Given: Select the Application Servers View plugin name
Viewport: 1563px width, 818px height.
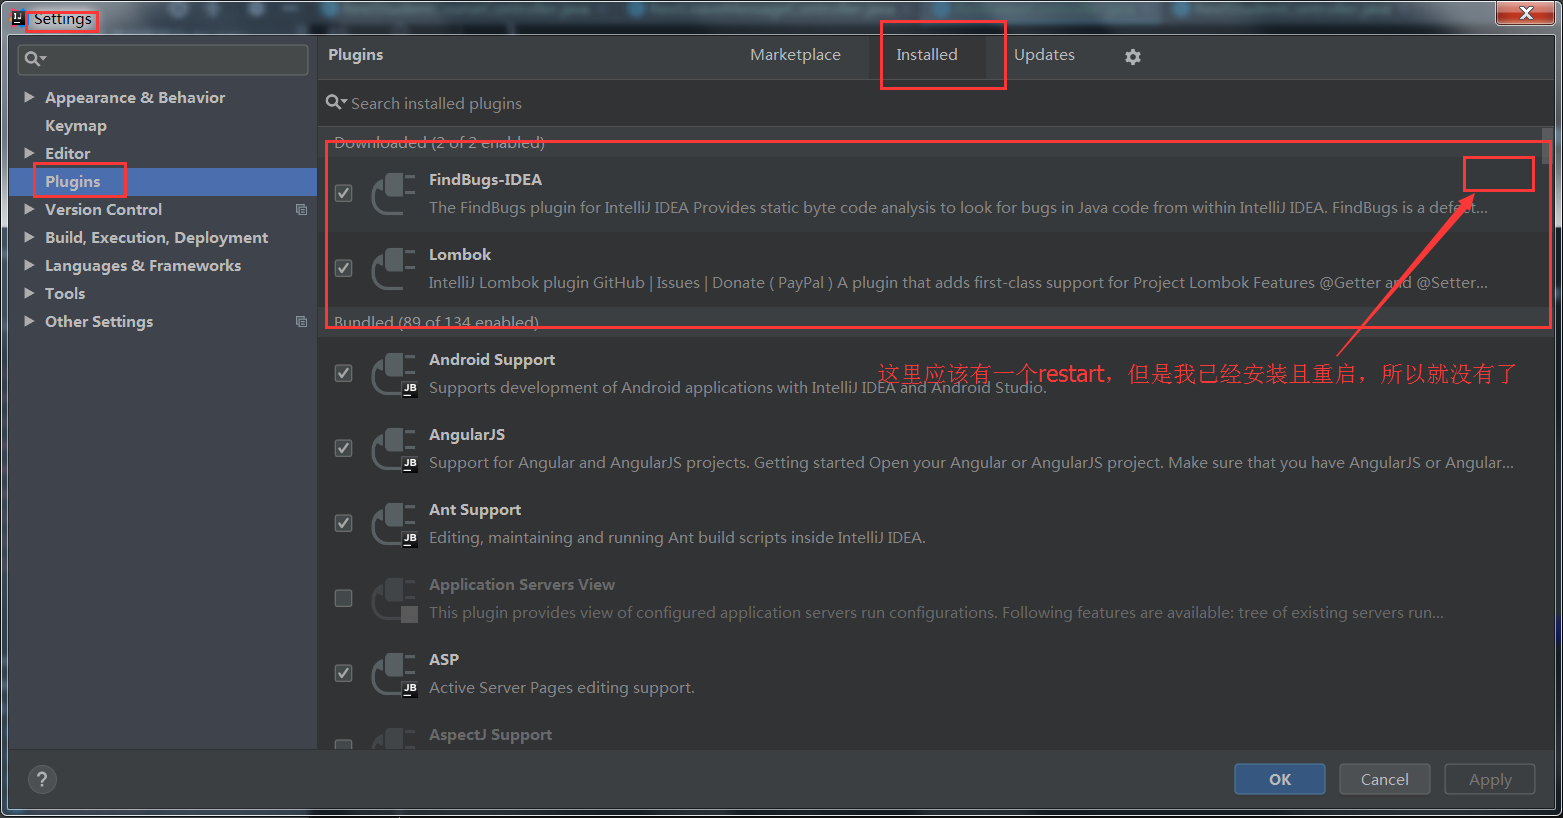Looking at the screenshot, I should coord(522,585).
